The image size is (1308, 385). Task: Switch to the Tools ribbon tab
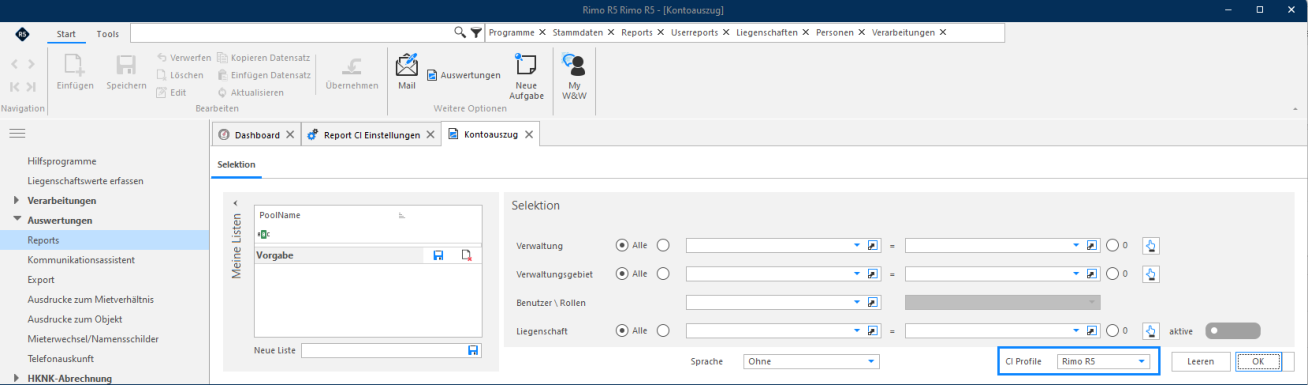tap(107, 33)
